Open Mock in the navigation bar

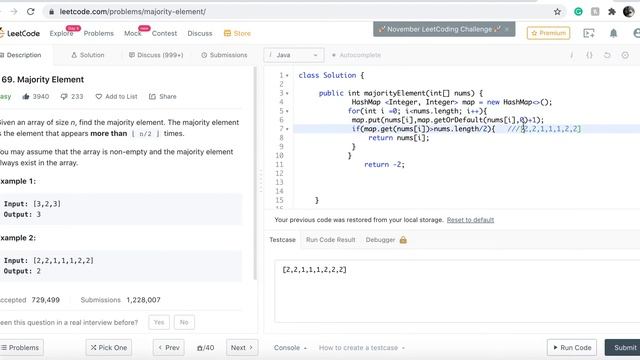pos(133,33)
